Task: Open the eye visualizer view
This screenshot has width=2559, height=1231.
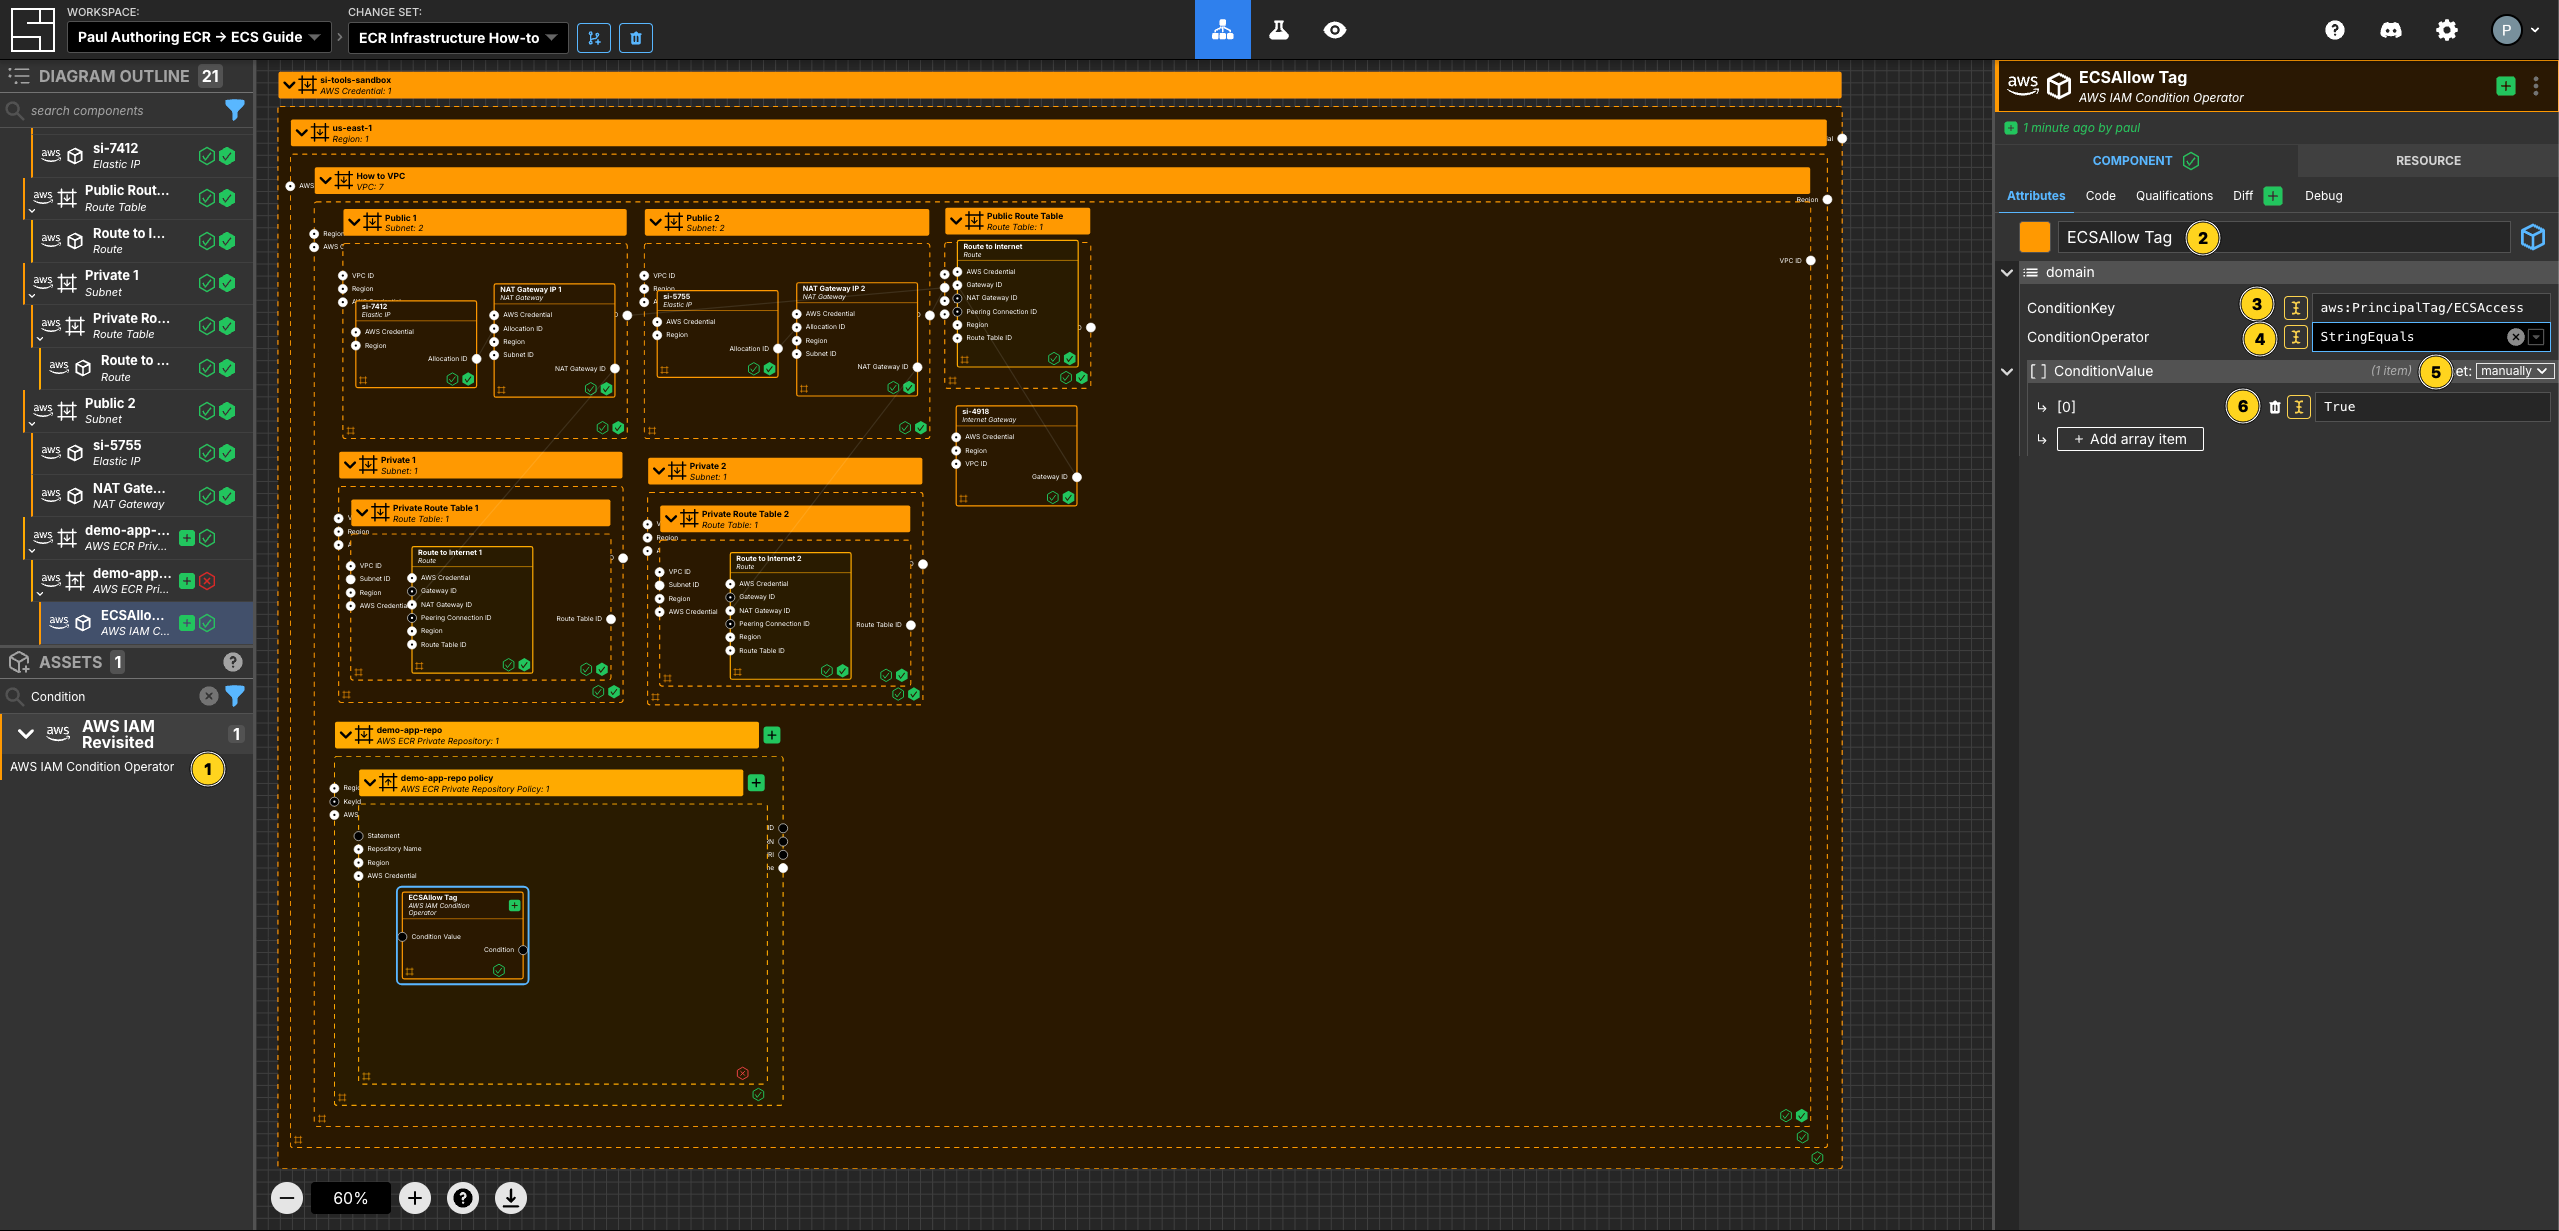Action: pyautogui.click(x=1334, y=30)
